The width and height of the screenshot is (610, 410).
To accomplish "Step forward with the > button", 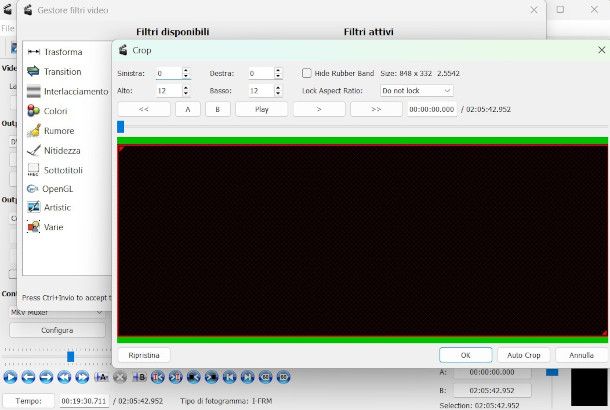I will click(x=319, y=109).
